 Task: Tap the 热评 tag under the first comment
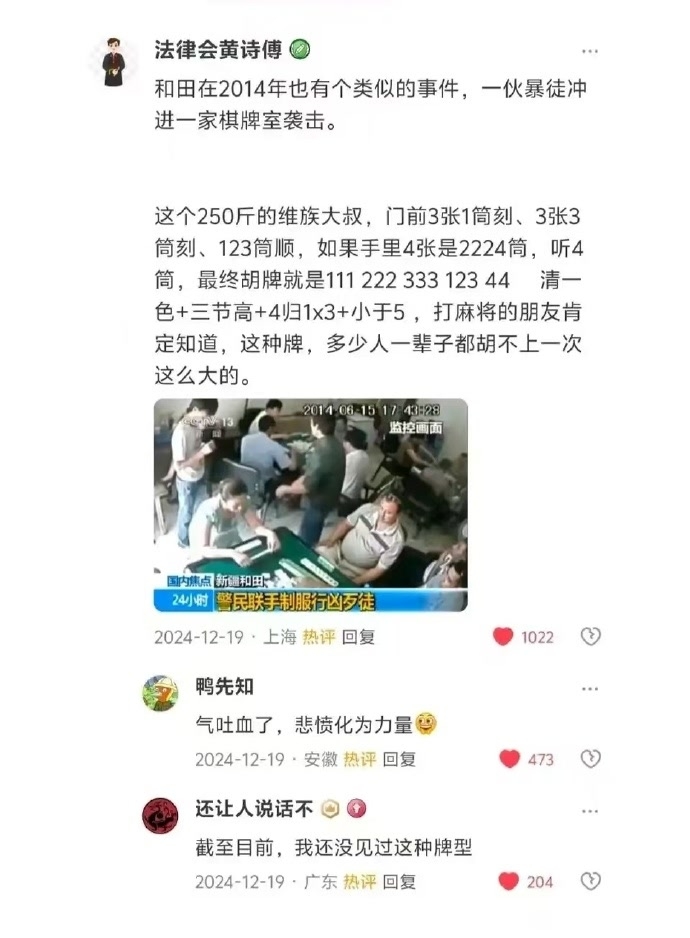(x=318, y=637)
